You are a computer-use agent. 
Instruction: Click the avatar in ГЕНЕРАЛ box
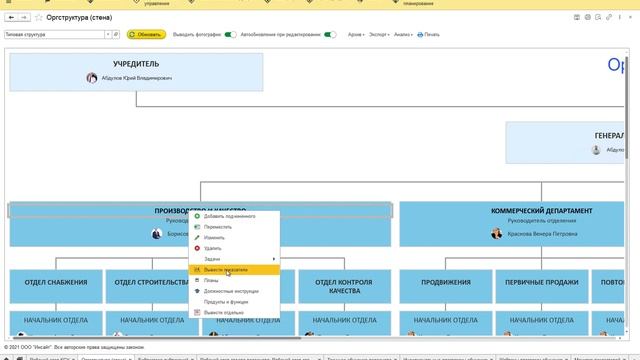596,150
